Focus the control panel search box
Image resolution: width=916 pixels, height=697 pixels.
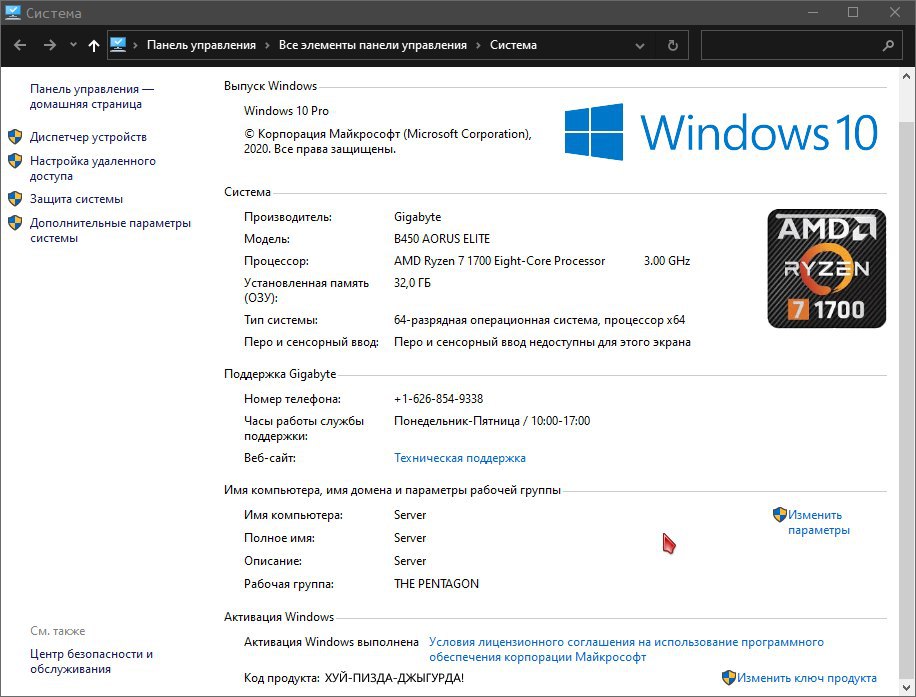[x=801, y=45]
